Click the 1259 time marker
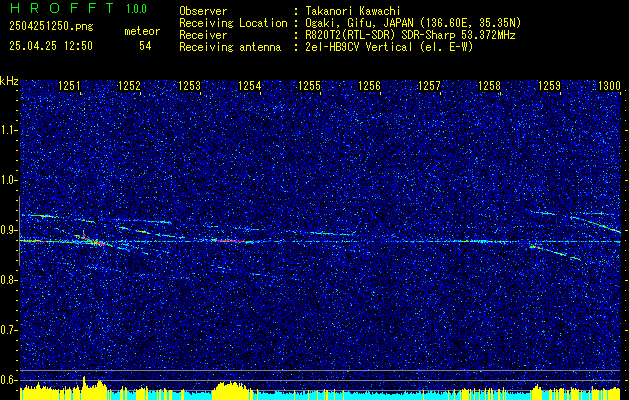 (550, 86)
